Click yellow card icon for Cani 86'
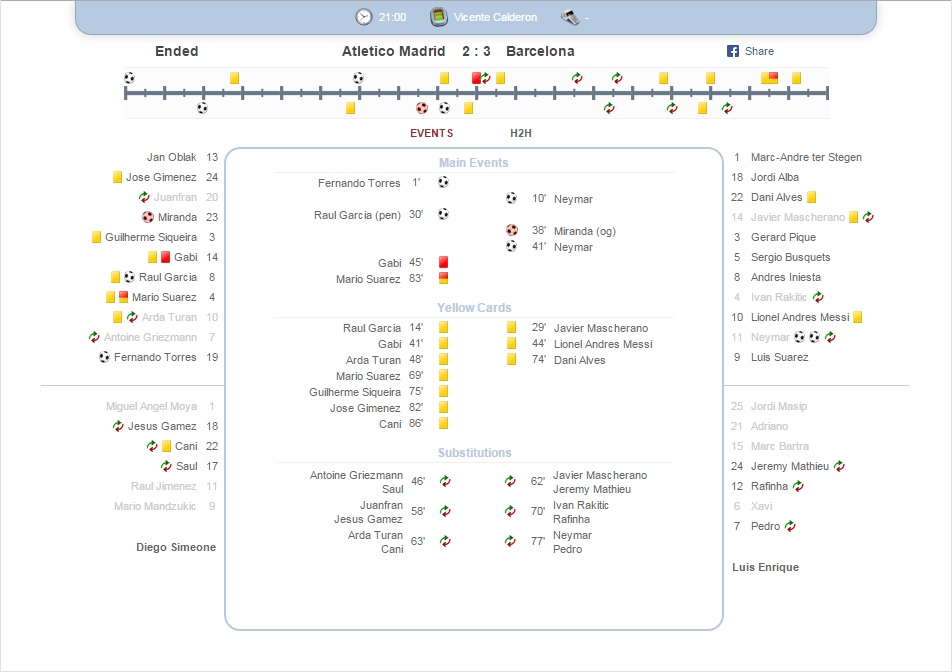The width and height of the screenshot is (952, 672). pyautogui.click(x=443, y=423)
